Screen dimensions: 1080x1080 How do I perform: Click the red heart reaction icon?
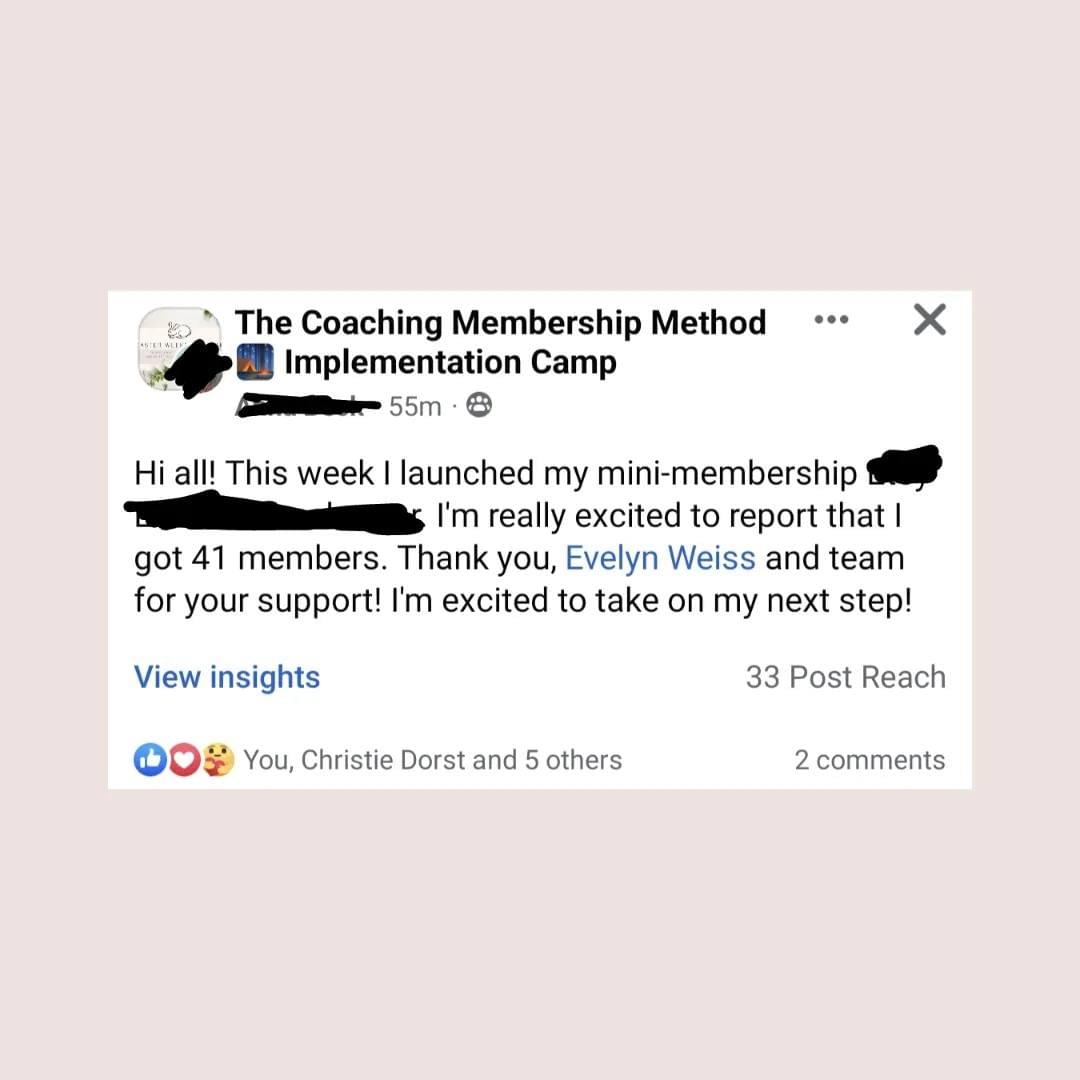coord(184,760)
